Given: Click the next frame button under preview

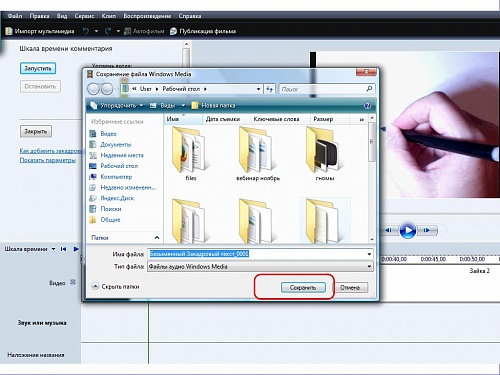Looking at the screenshot, I should point(427,230).
